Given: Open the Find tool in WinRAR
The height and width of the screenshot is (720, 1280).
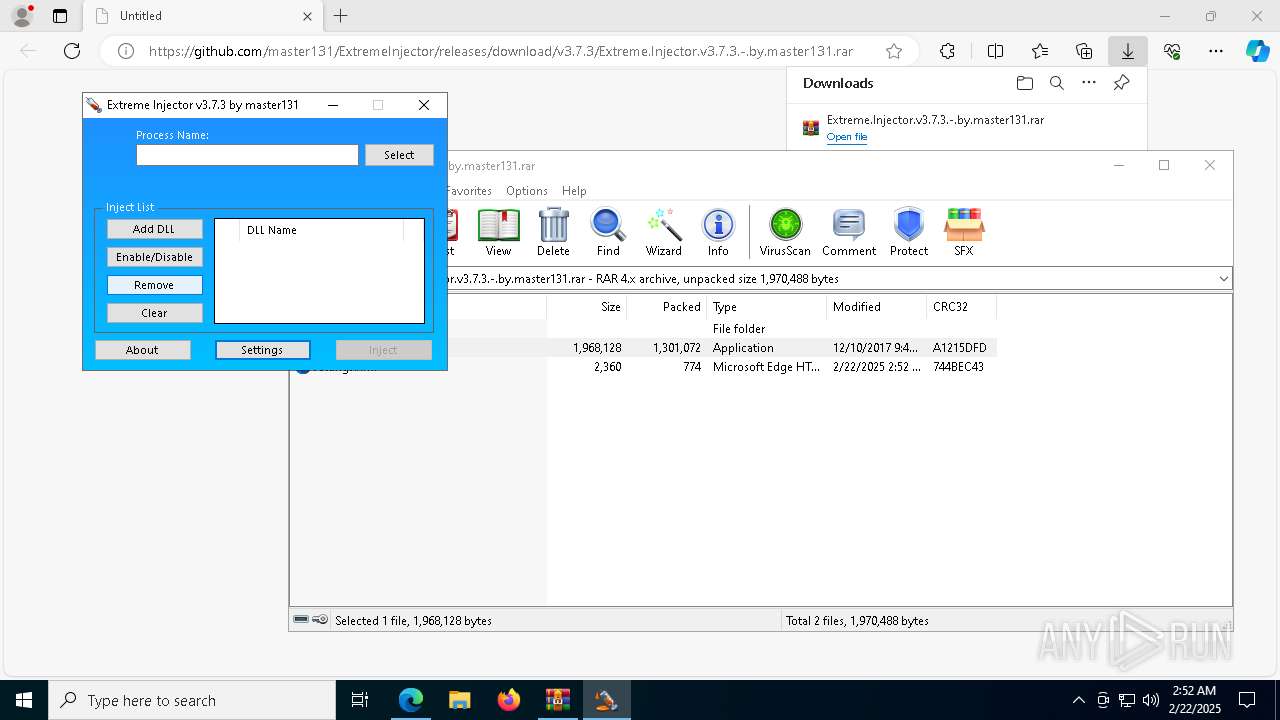Looking at the screenshot, I should [608, 233].
